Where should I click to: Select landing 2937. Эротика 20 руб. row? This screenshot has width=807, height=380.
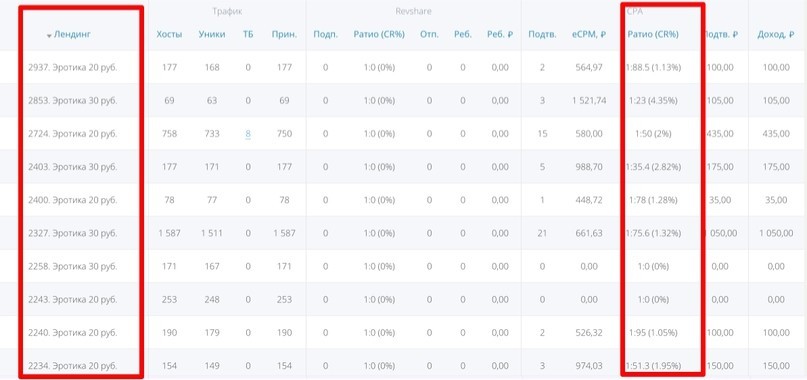click(x=404, y=67)
